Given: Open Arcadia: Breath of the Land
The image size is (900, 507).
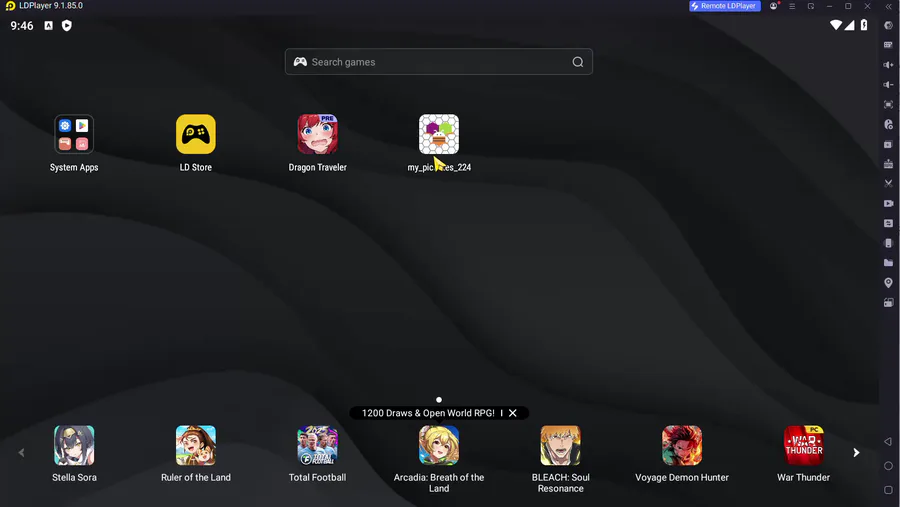Looking at the screenshot, I should (439, 445).
